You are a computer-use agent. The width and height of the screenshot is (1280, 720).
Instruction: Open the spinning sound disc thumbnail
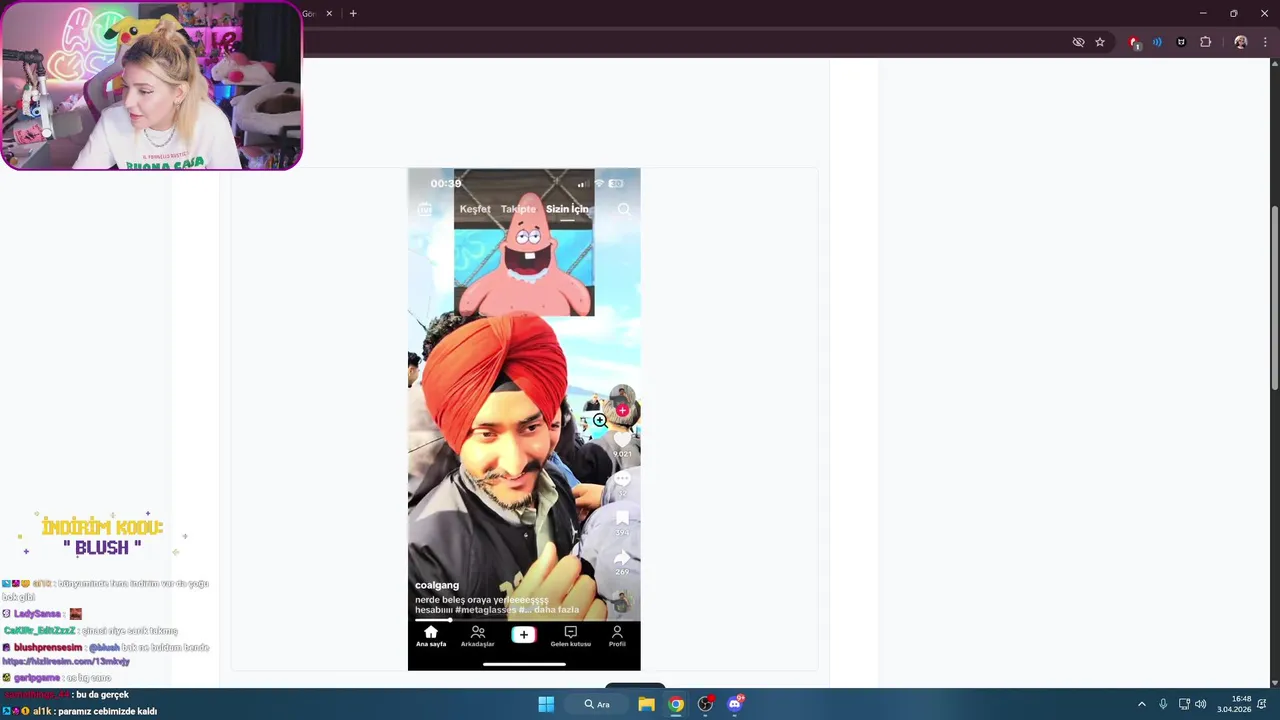(x=622, y=602)
